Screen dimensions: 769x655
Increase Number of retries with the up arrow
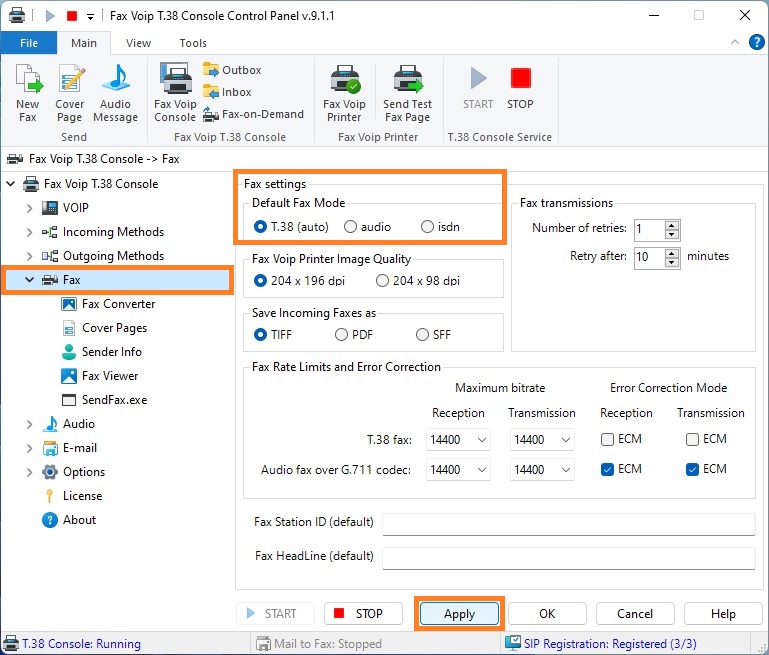click(671, 225)
